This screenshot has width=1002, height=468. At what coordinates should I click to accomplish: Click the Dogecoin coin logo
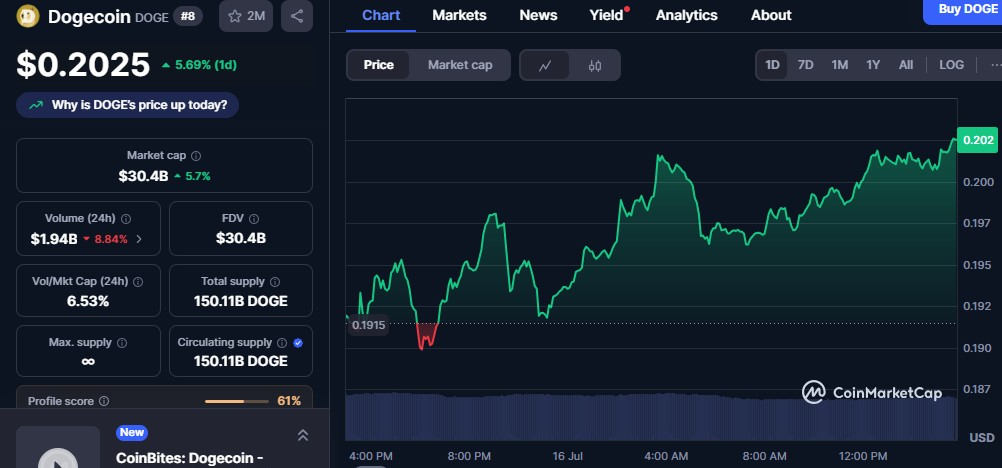pos(28,16)
